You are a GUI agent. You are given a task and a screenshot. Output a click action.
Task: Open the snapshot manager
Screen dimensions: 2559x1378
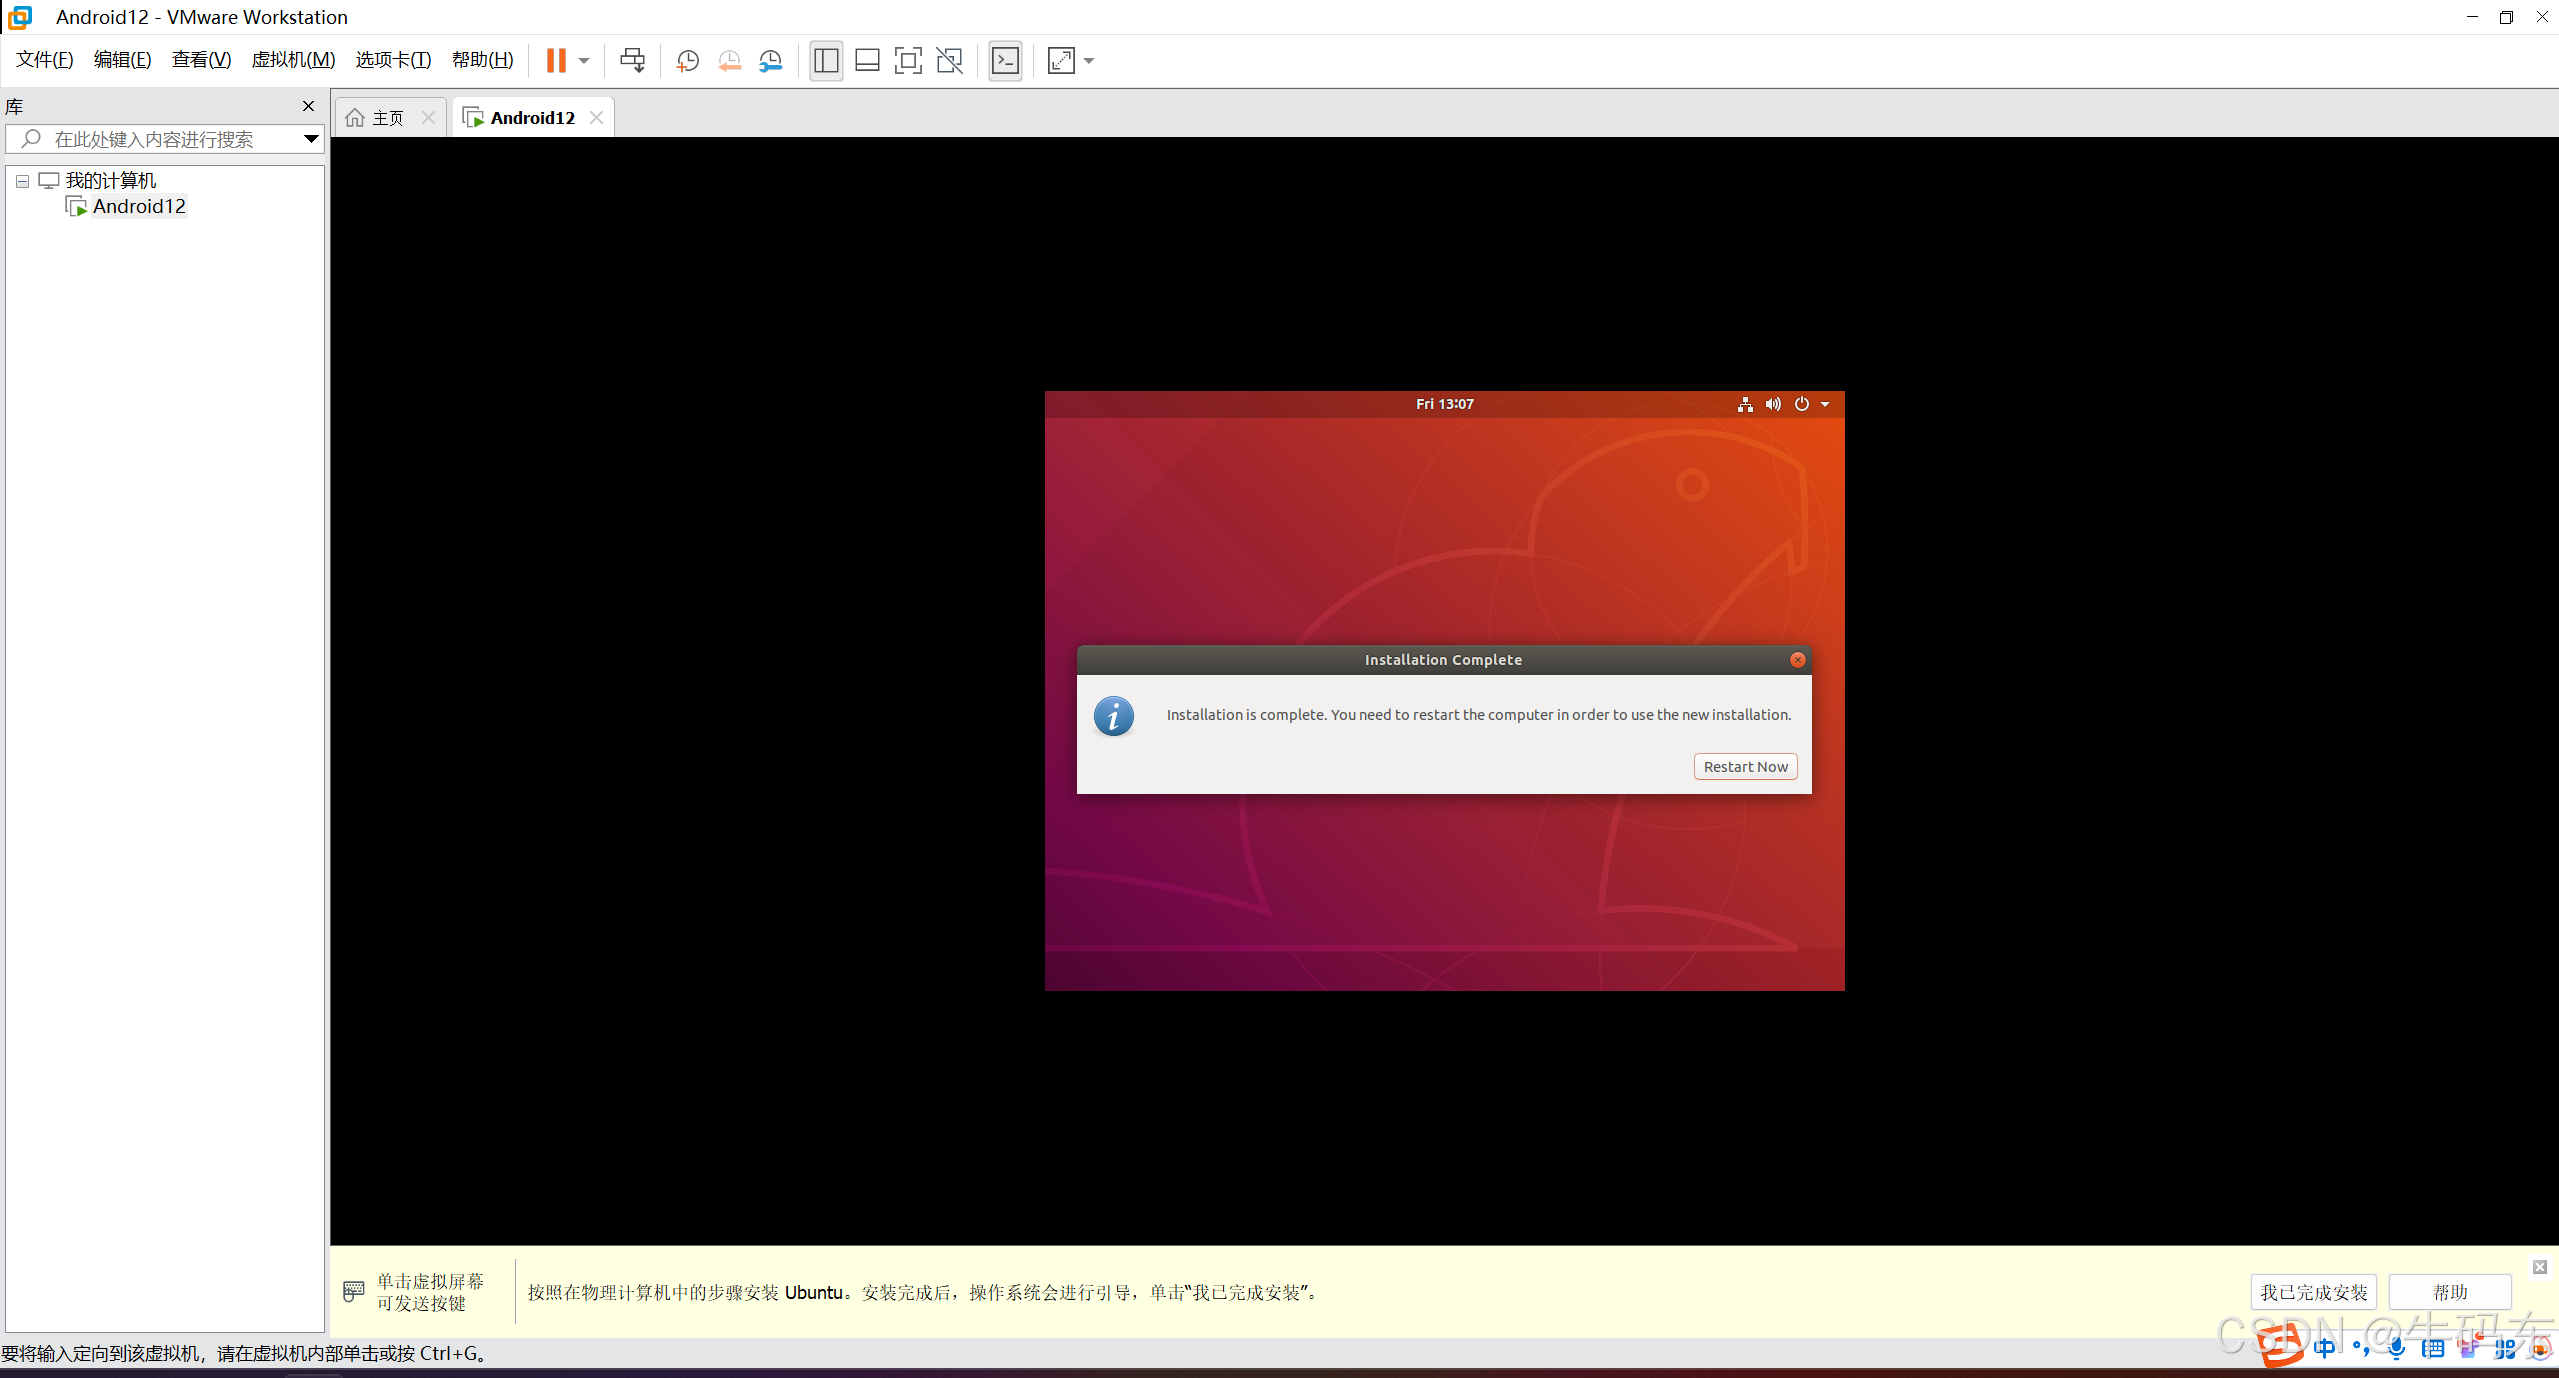click(x=771, y=61)
